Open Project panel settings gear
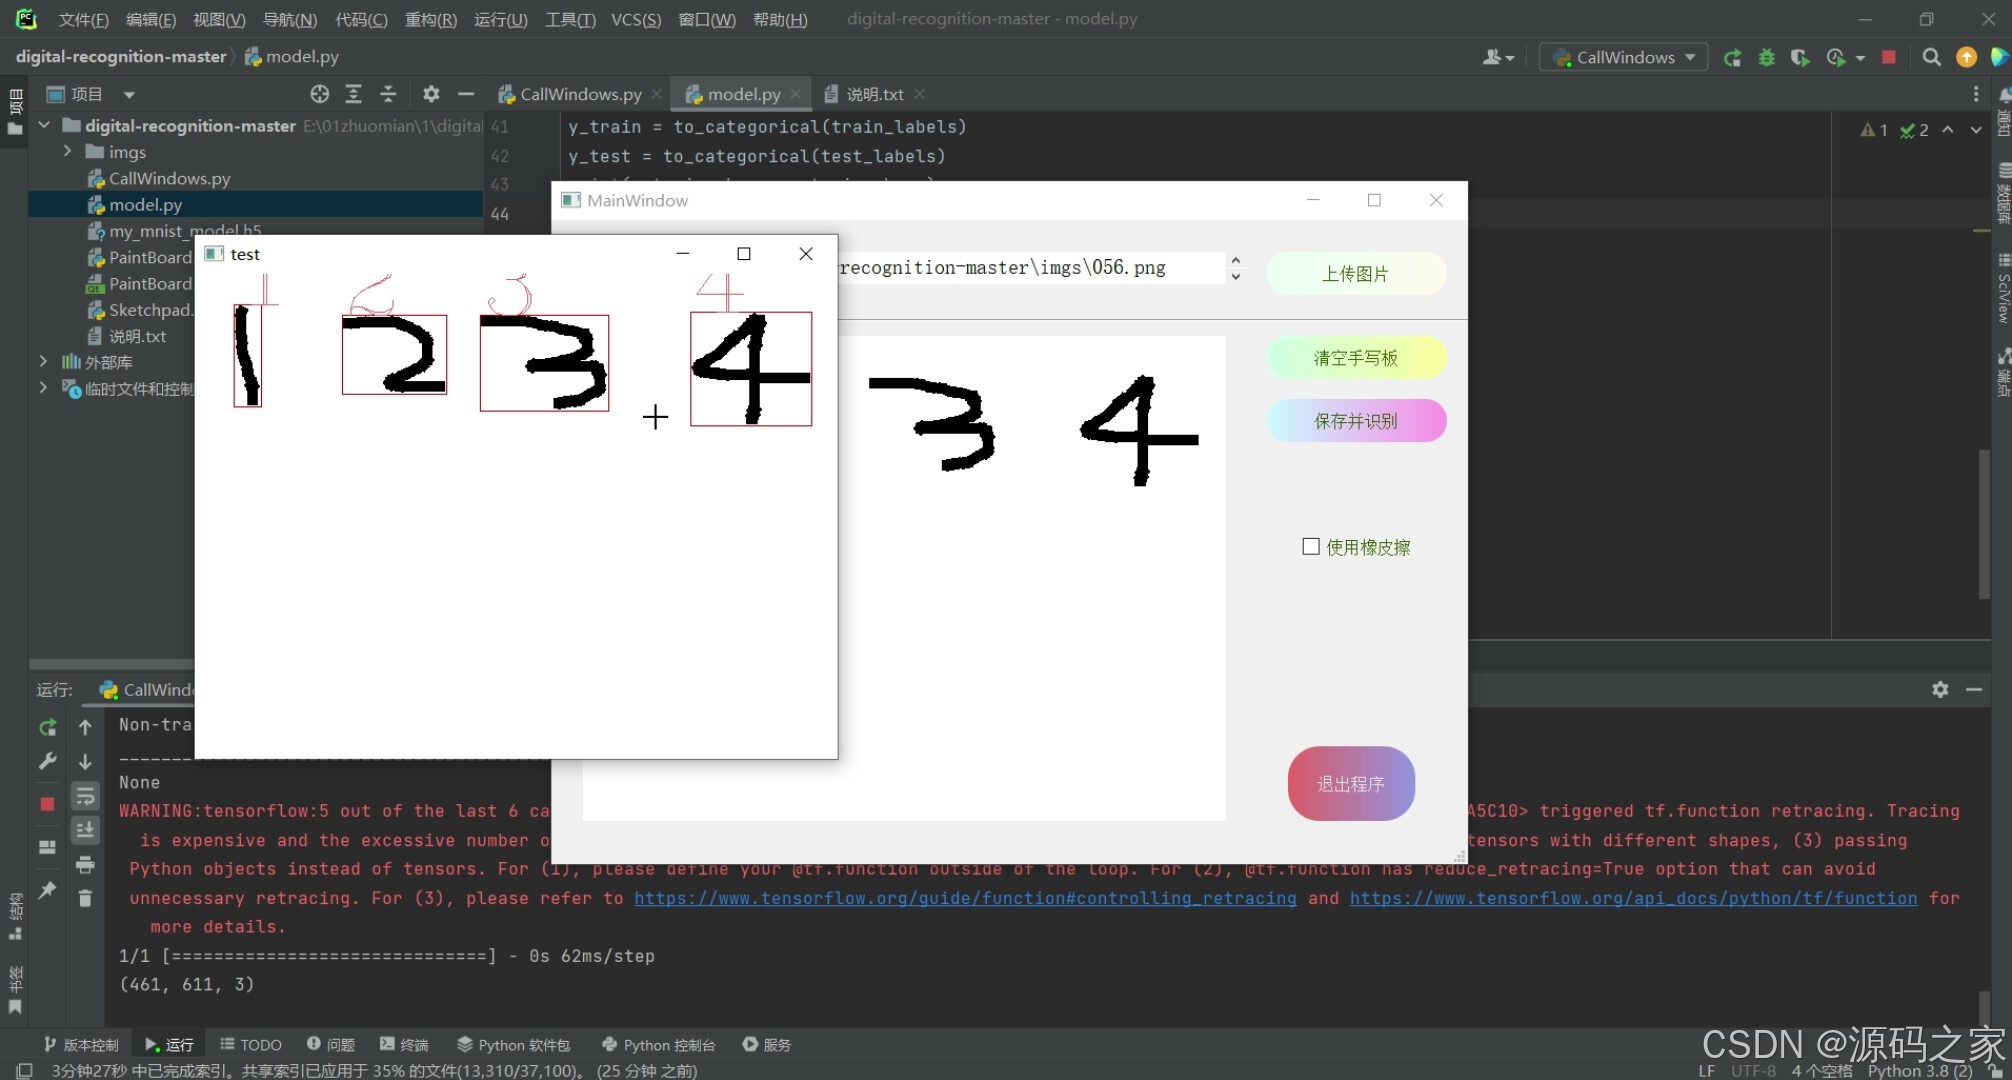Image resolution: width=2012 pixels, height=1080 pixels. [x=431, y=94]
